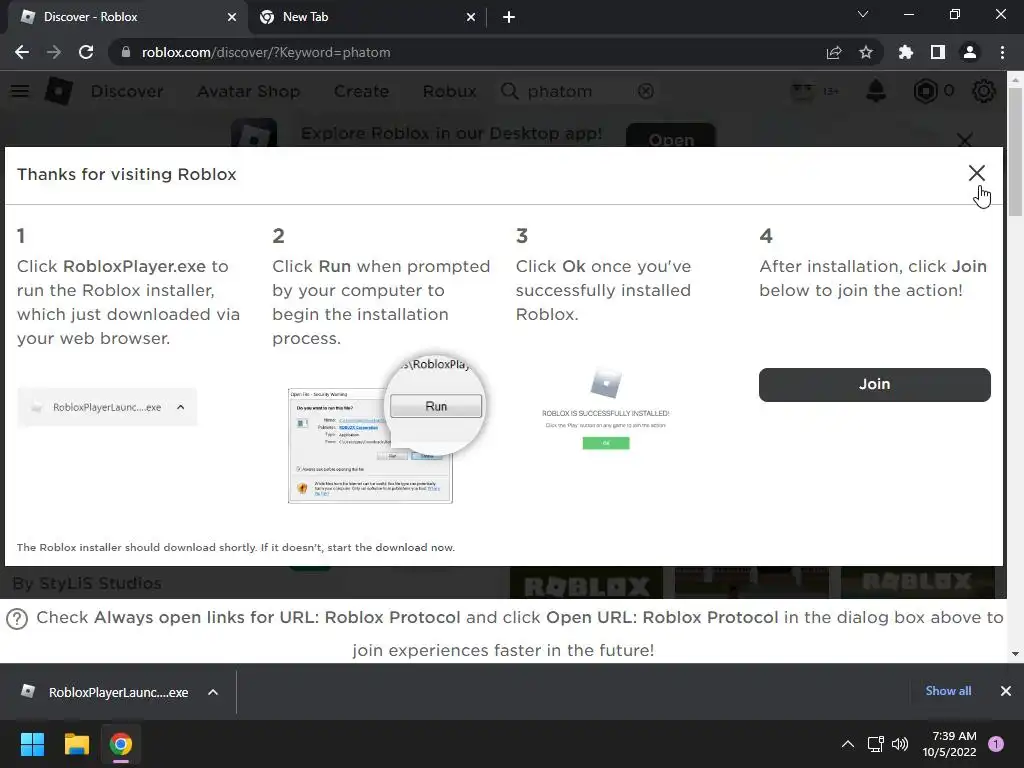
Task: Open Discover menu item
Action: (x=127, y=91)
